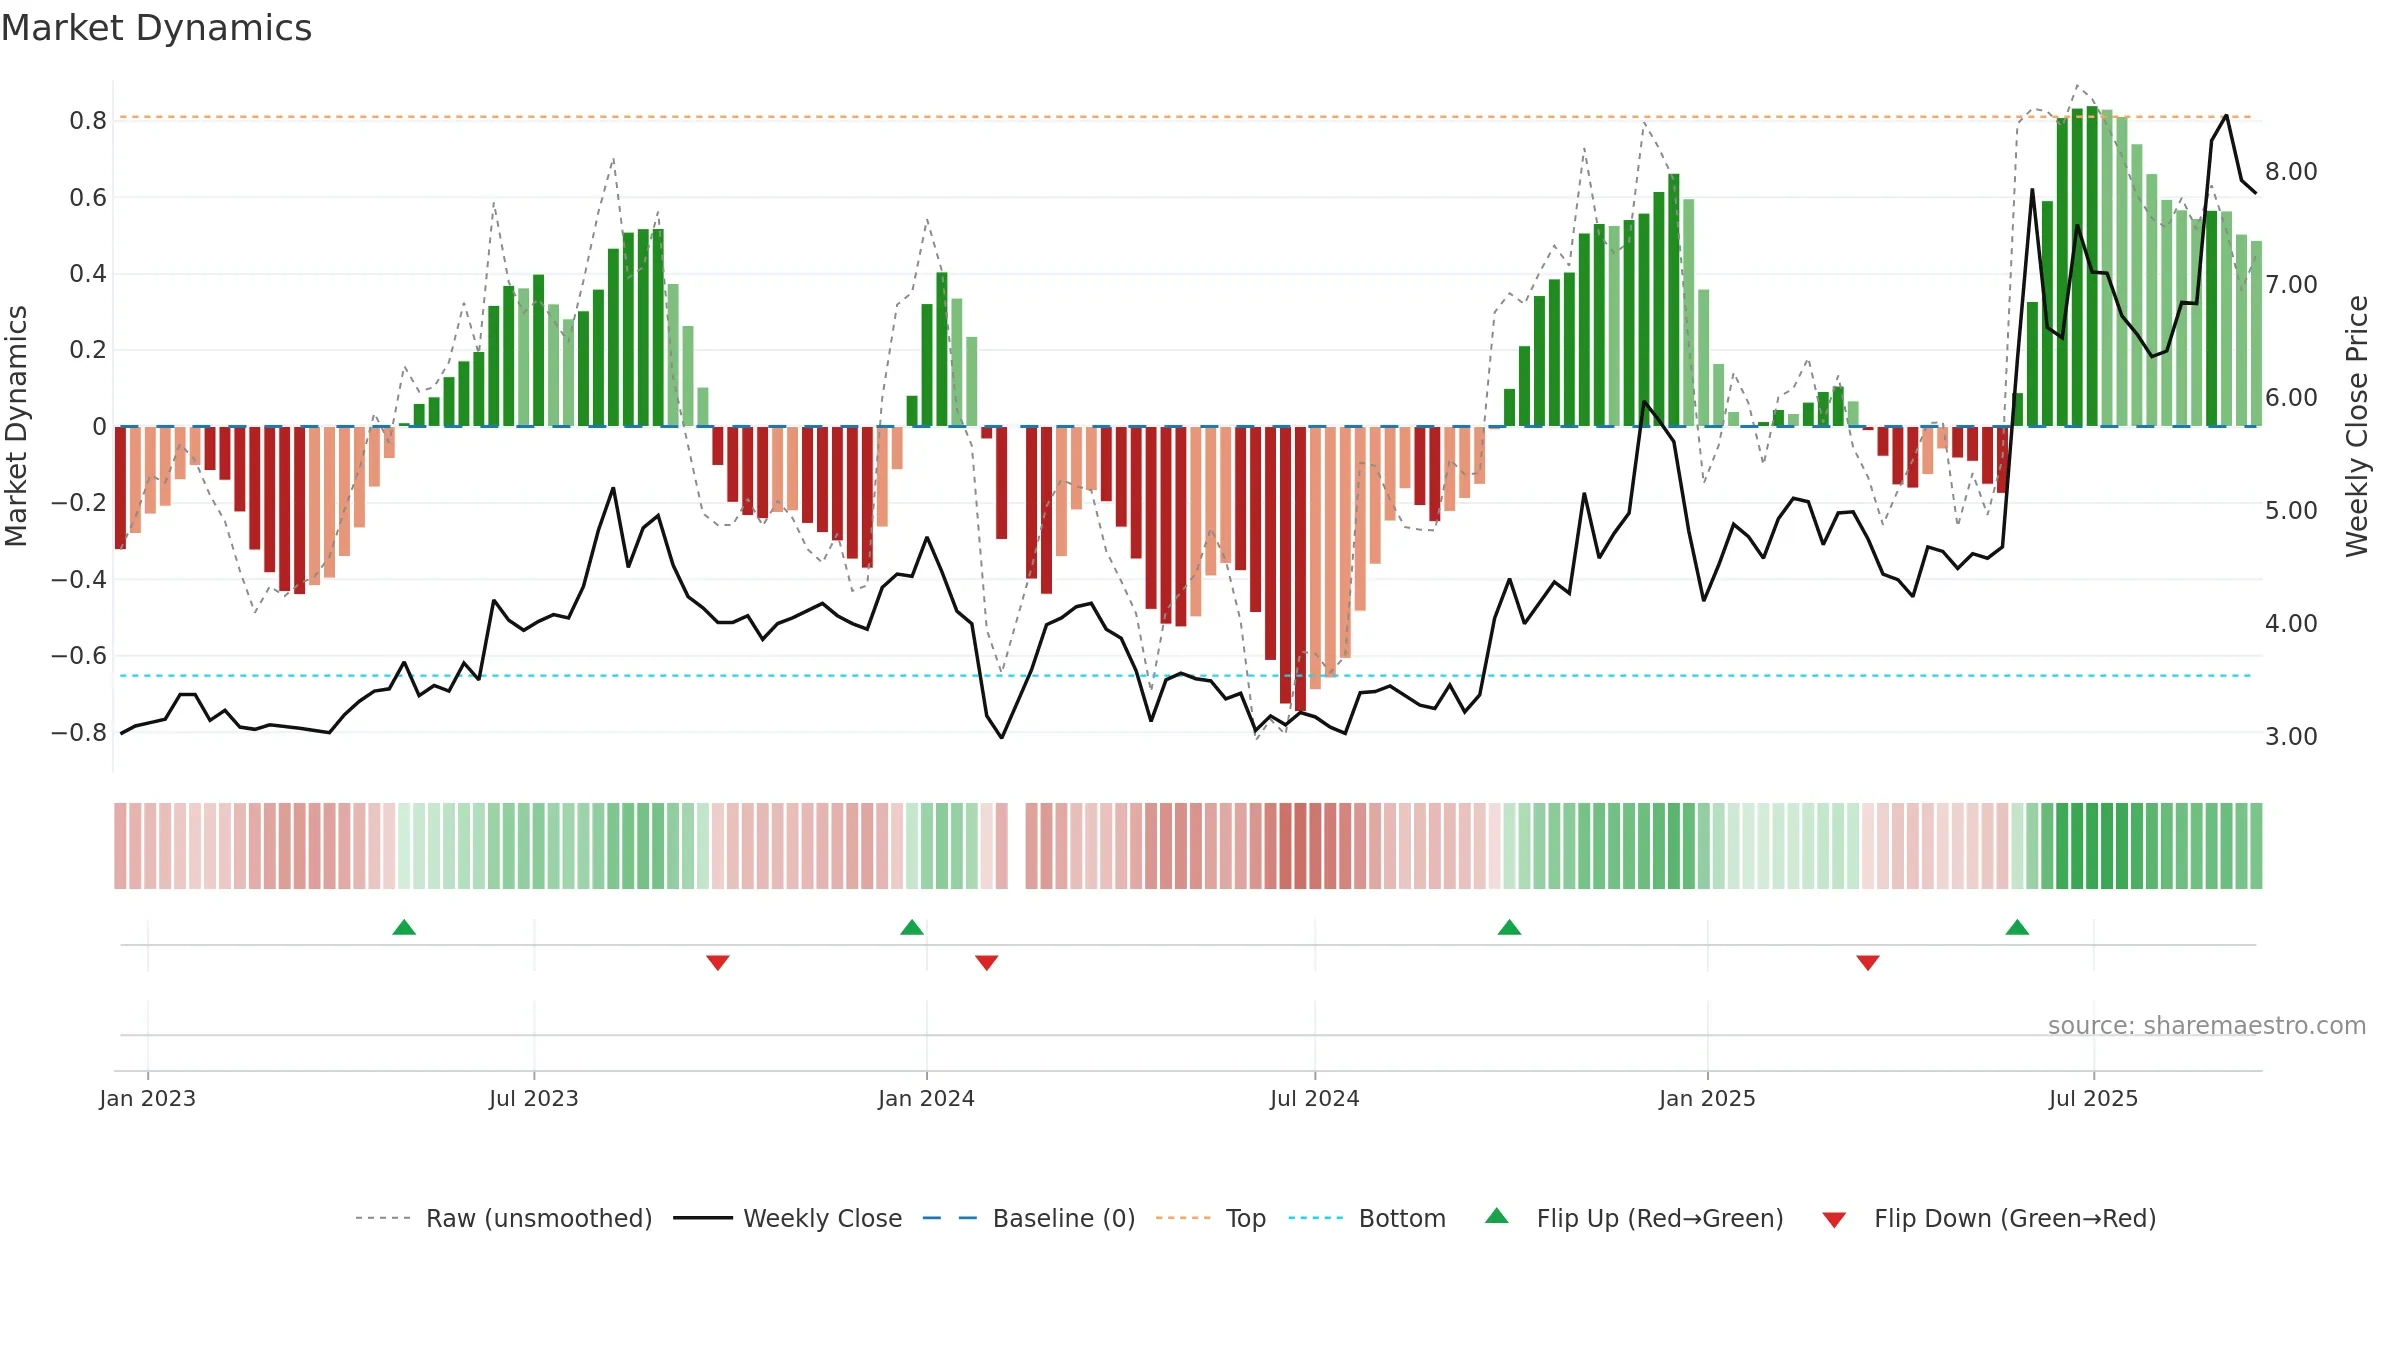The image size is (2400, 1350).
Task: Select the green flip-up marker before Jul 2025
Action: pos(2017,927)
